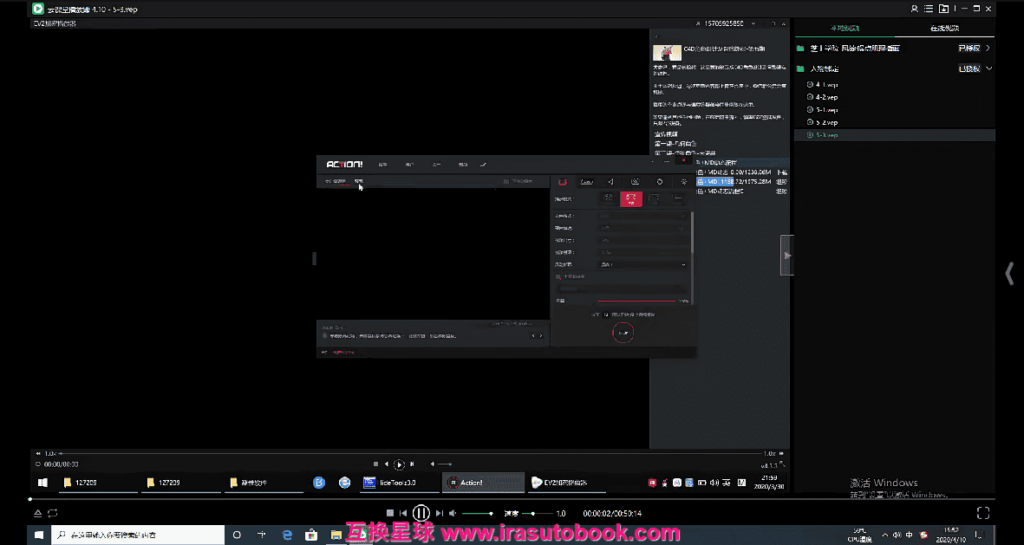Click the red Sogou icon in system tray
This screenshot has width=1024, height=545.
[x=923, y=535]
